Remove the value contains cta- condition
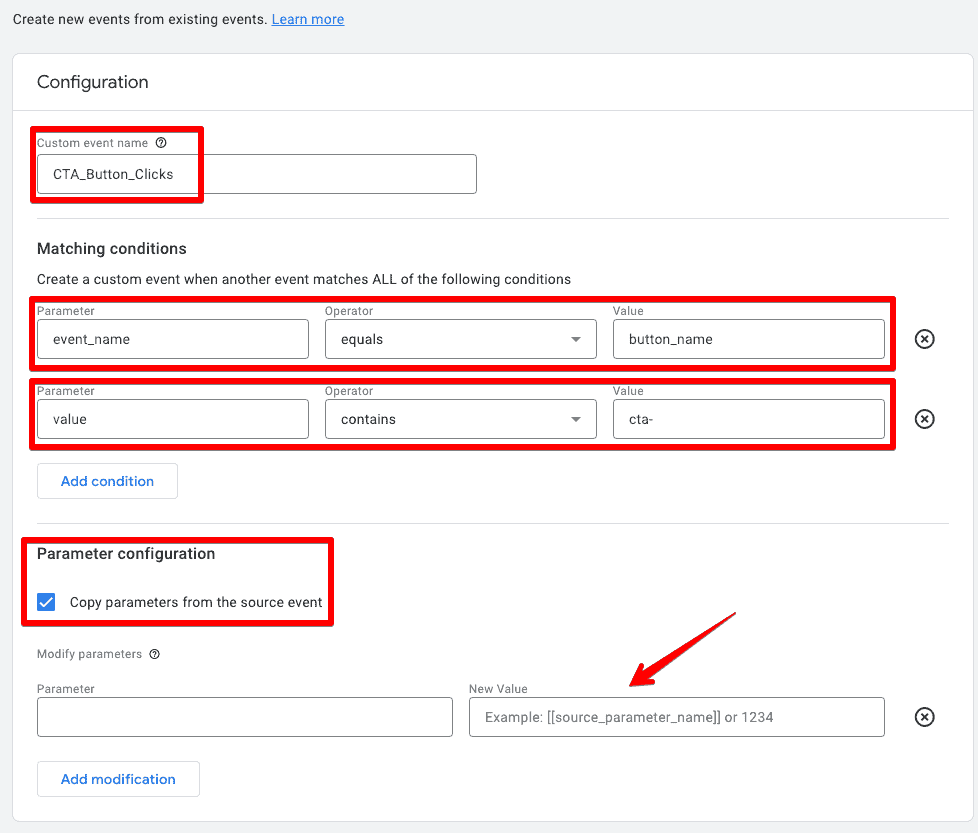 (924, 419)
